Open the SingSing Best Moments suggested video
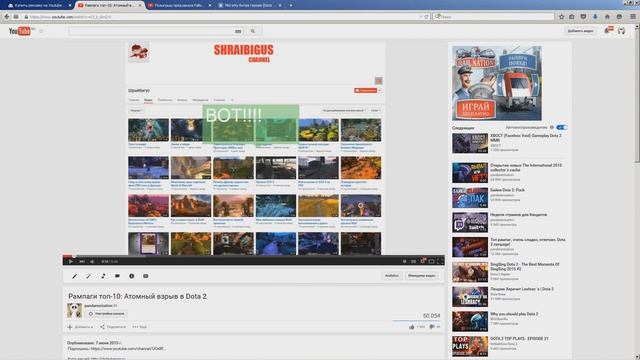640x360 pixels. (x=509, y=272)
